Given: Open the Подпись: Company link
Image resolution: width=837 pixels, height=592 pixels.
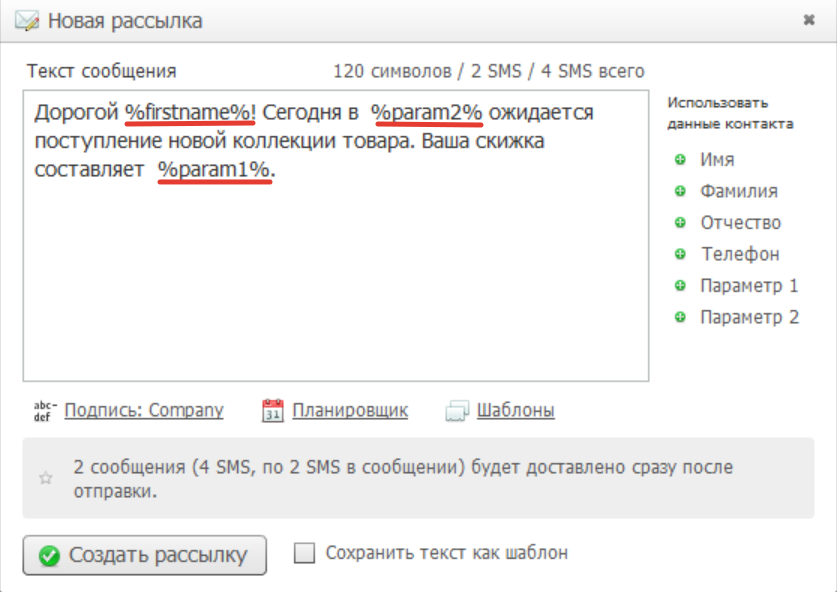Looking at the screenshot, I should point(144,410).
